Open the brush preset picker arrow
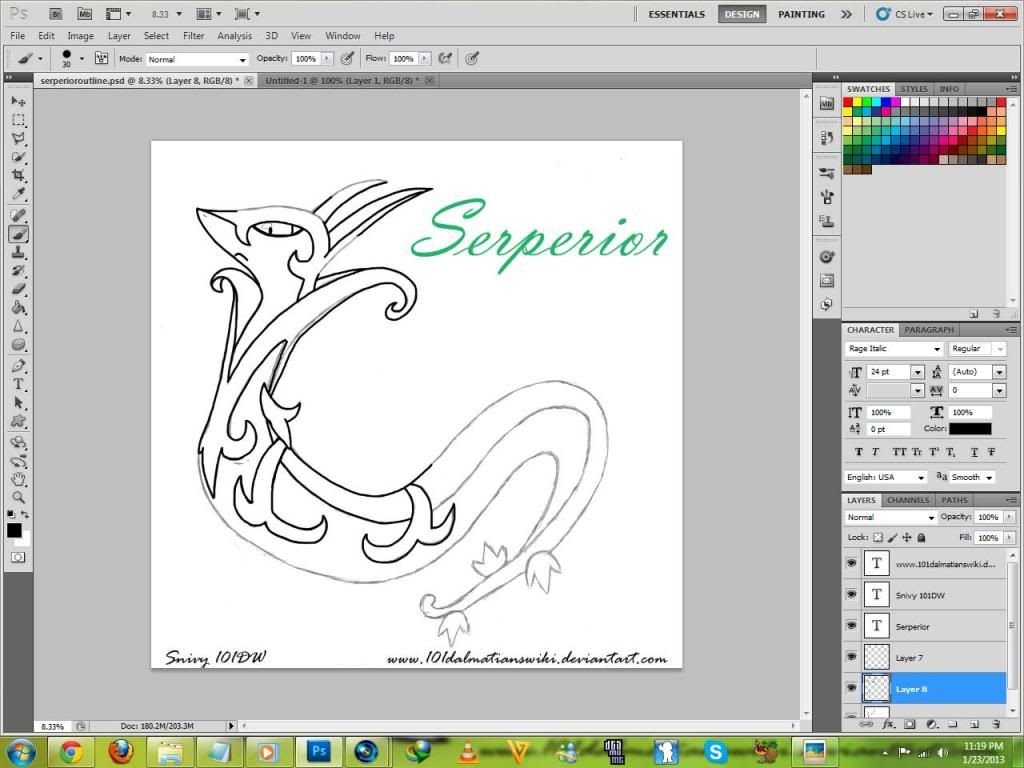 82,58
